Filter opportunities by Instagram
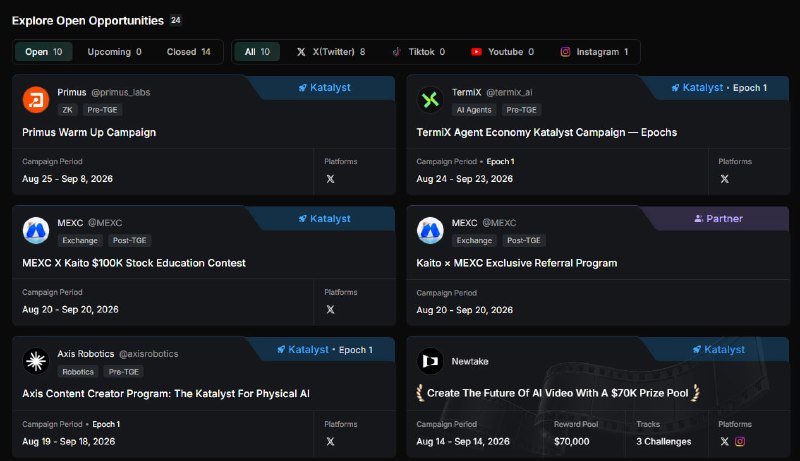The image size is (800, 461). 594,52
